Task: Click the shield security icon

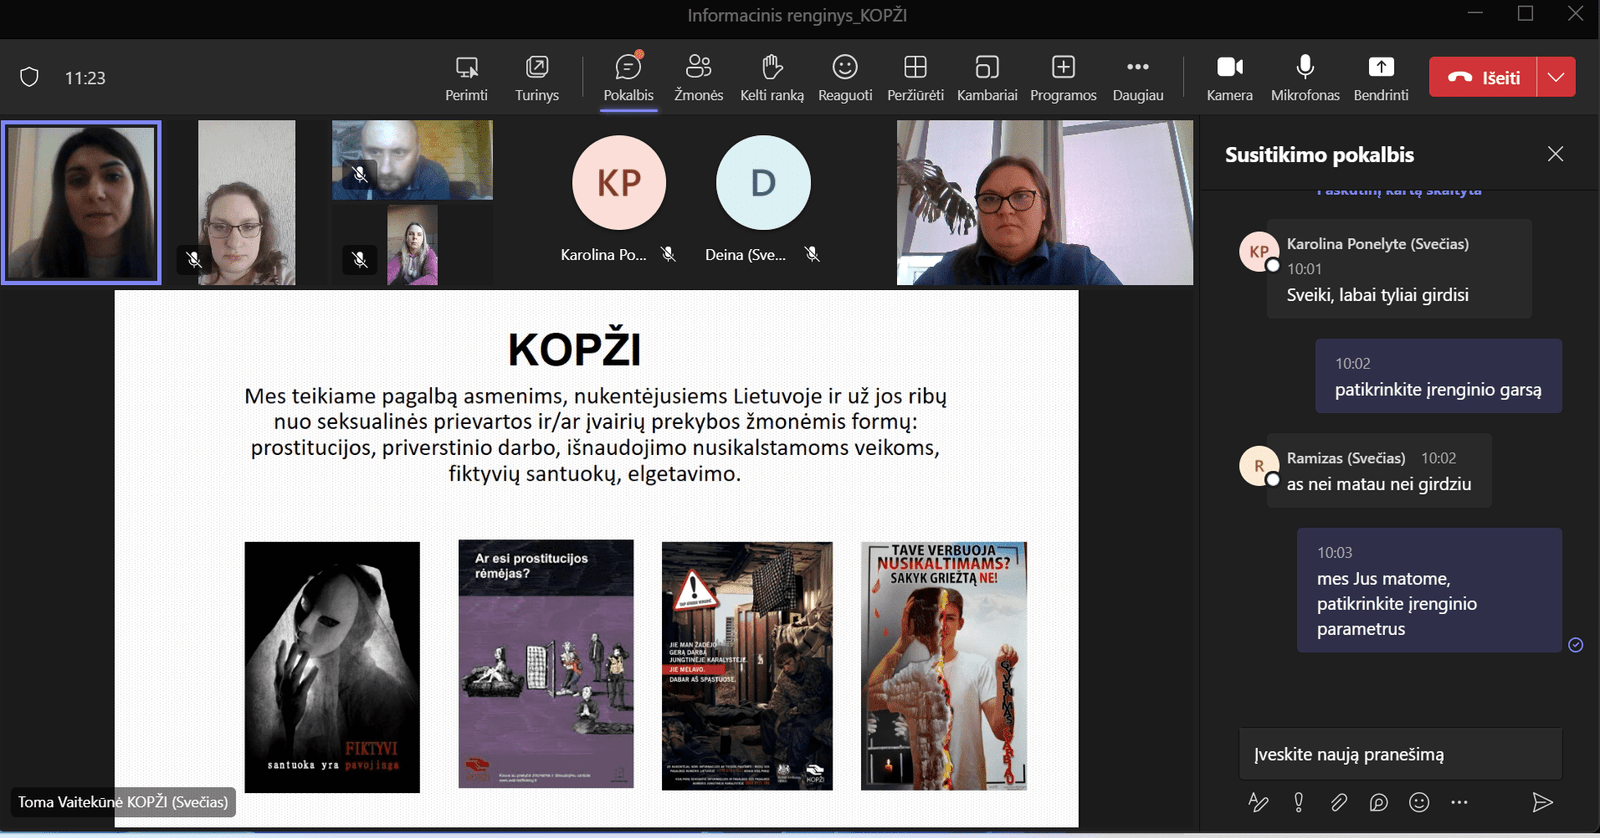Action: coord(30,77)
